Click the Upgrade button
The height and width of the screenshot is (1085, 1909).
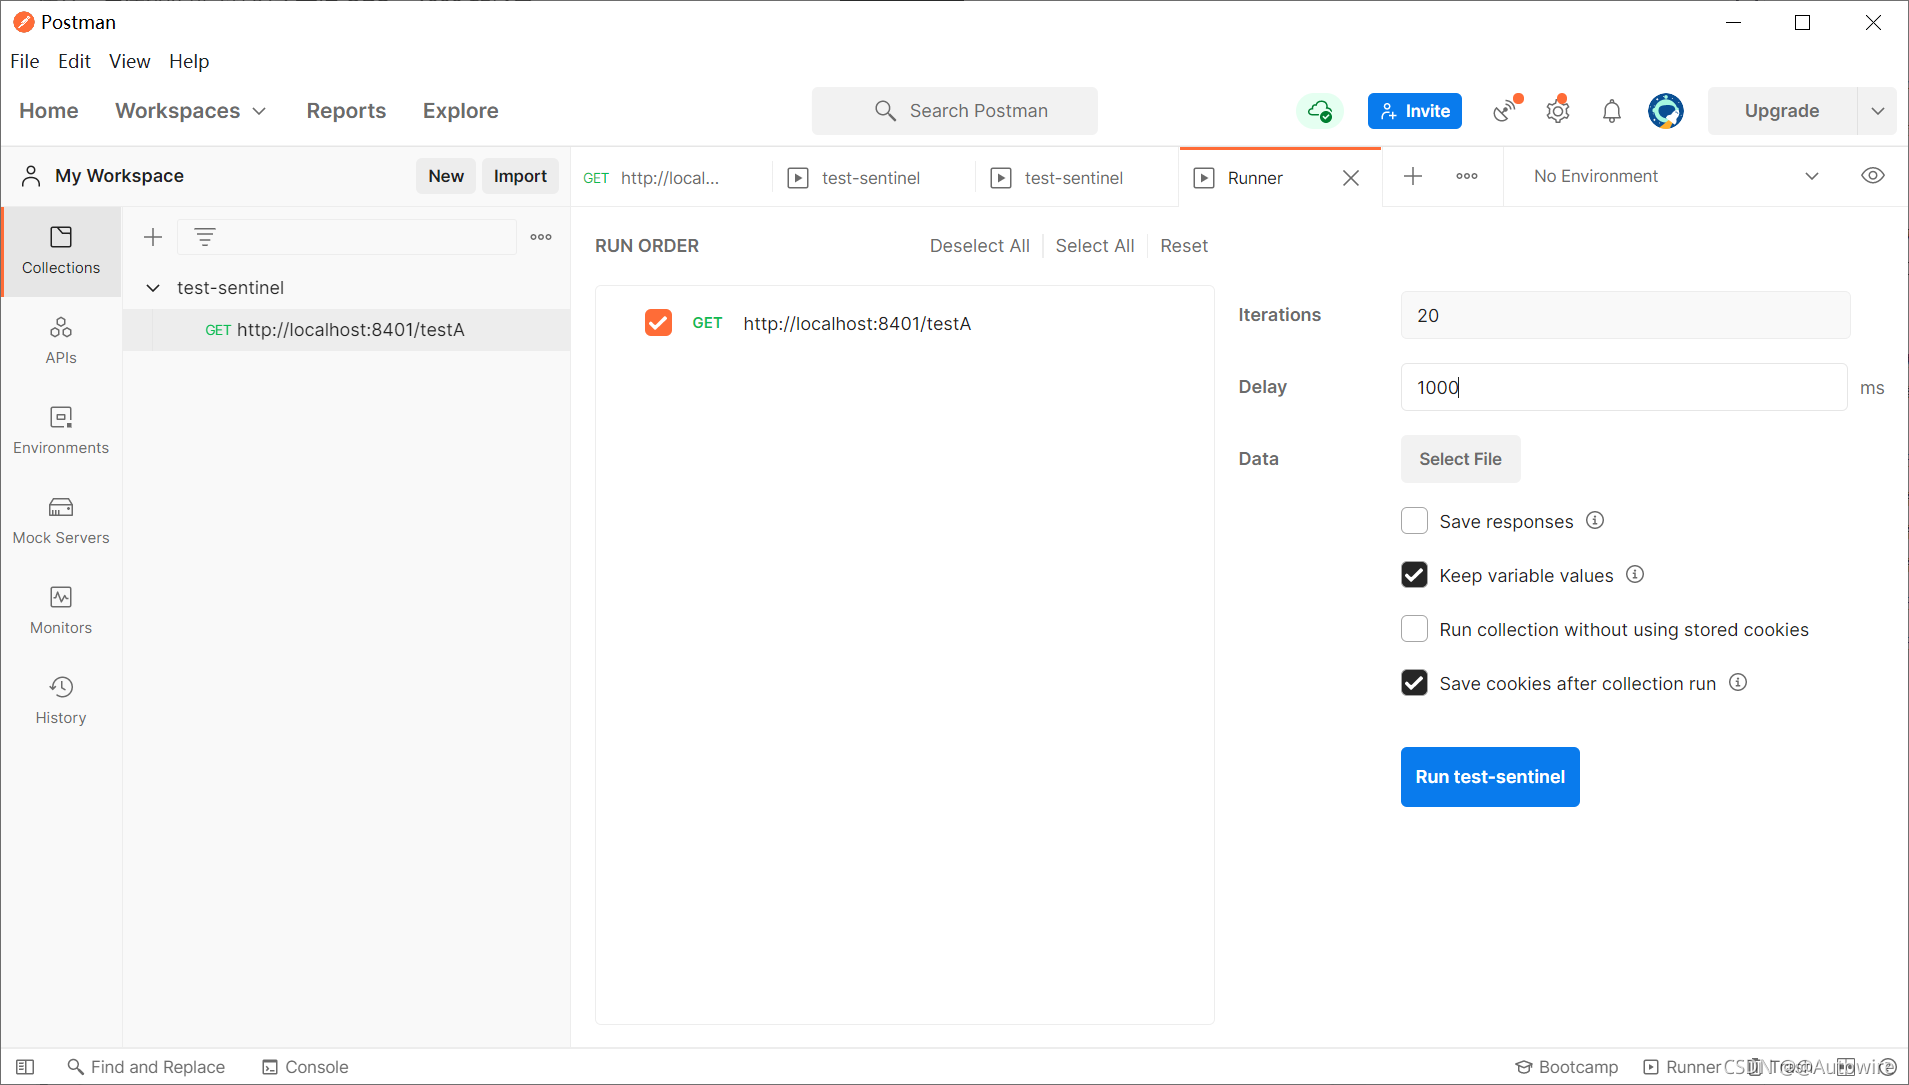click(x=1782, y=111)
